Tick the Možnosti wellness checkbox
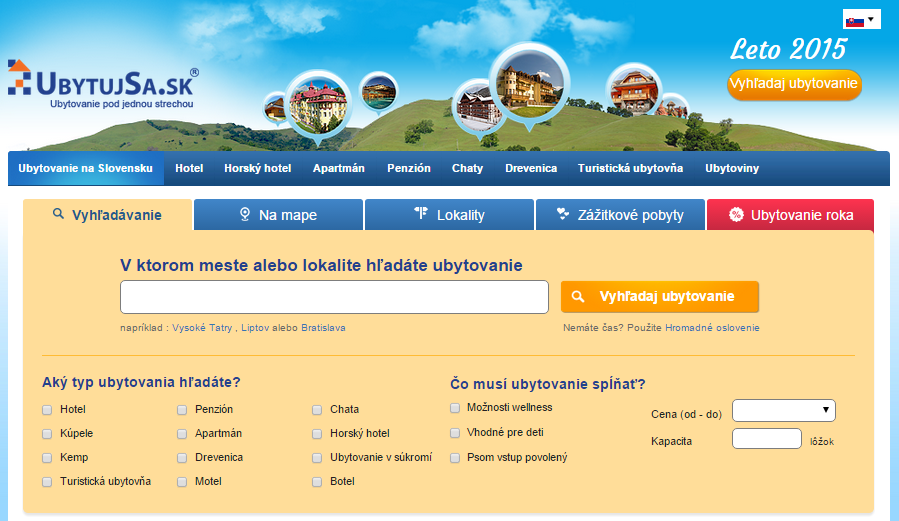 coord(455,408)
